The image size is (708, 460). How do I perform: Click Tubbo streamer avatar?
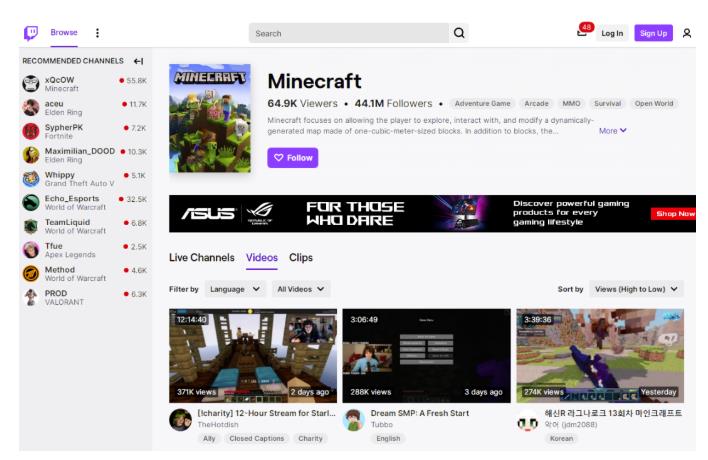point(354,420)
